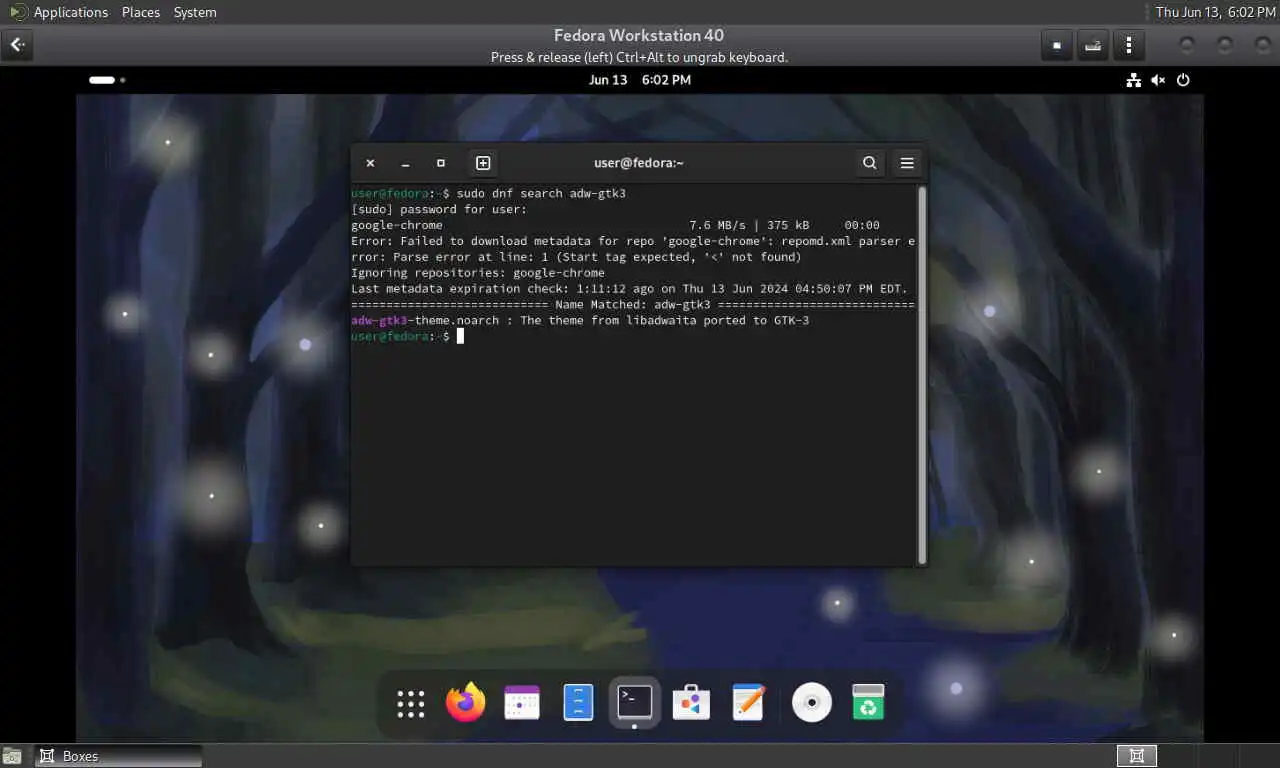The width and height of the screenshot is (1280, 768).
Task: Go back in Boxes using arrow
Action: tap(17, 45)
